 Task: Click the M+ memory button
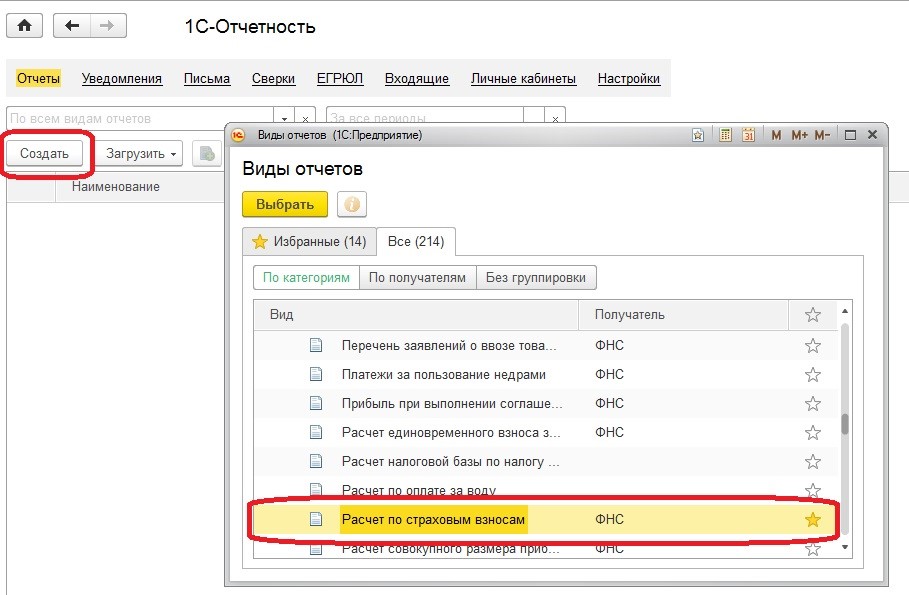click(799, 135)
